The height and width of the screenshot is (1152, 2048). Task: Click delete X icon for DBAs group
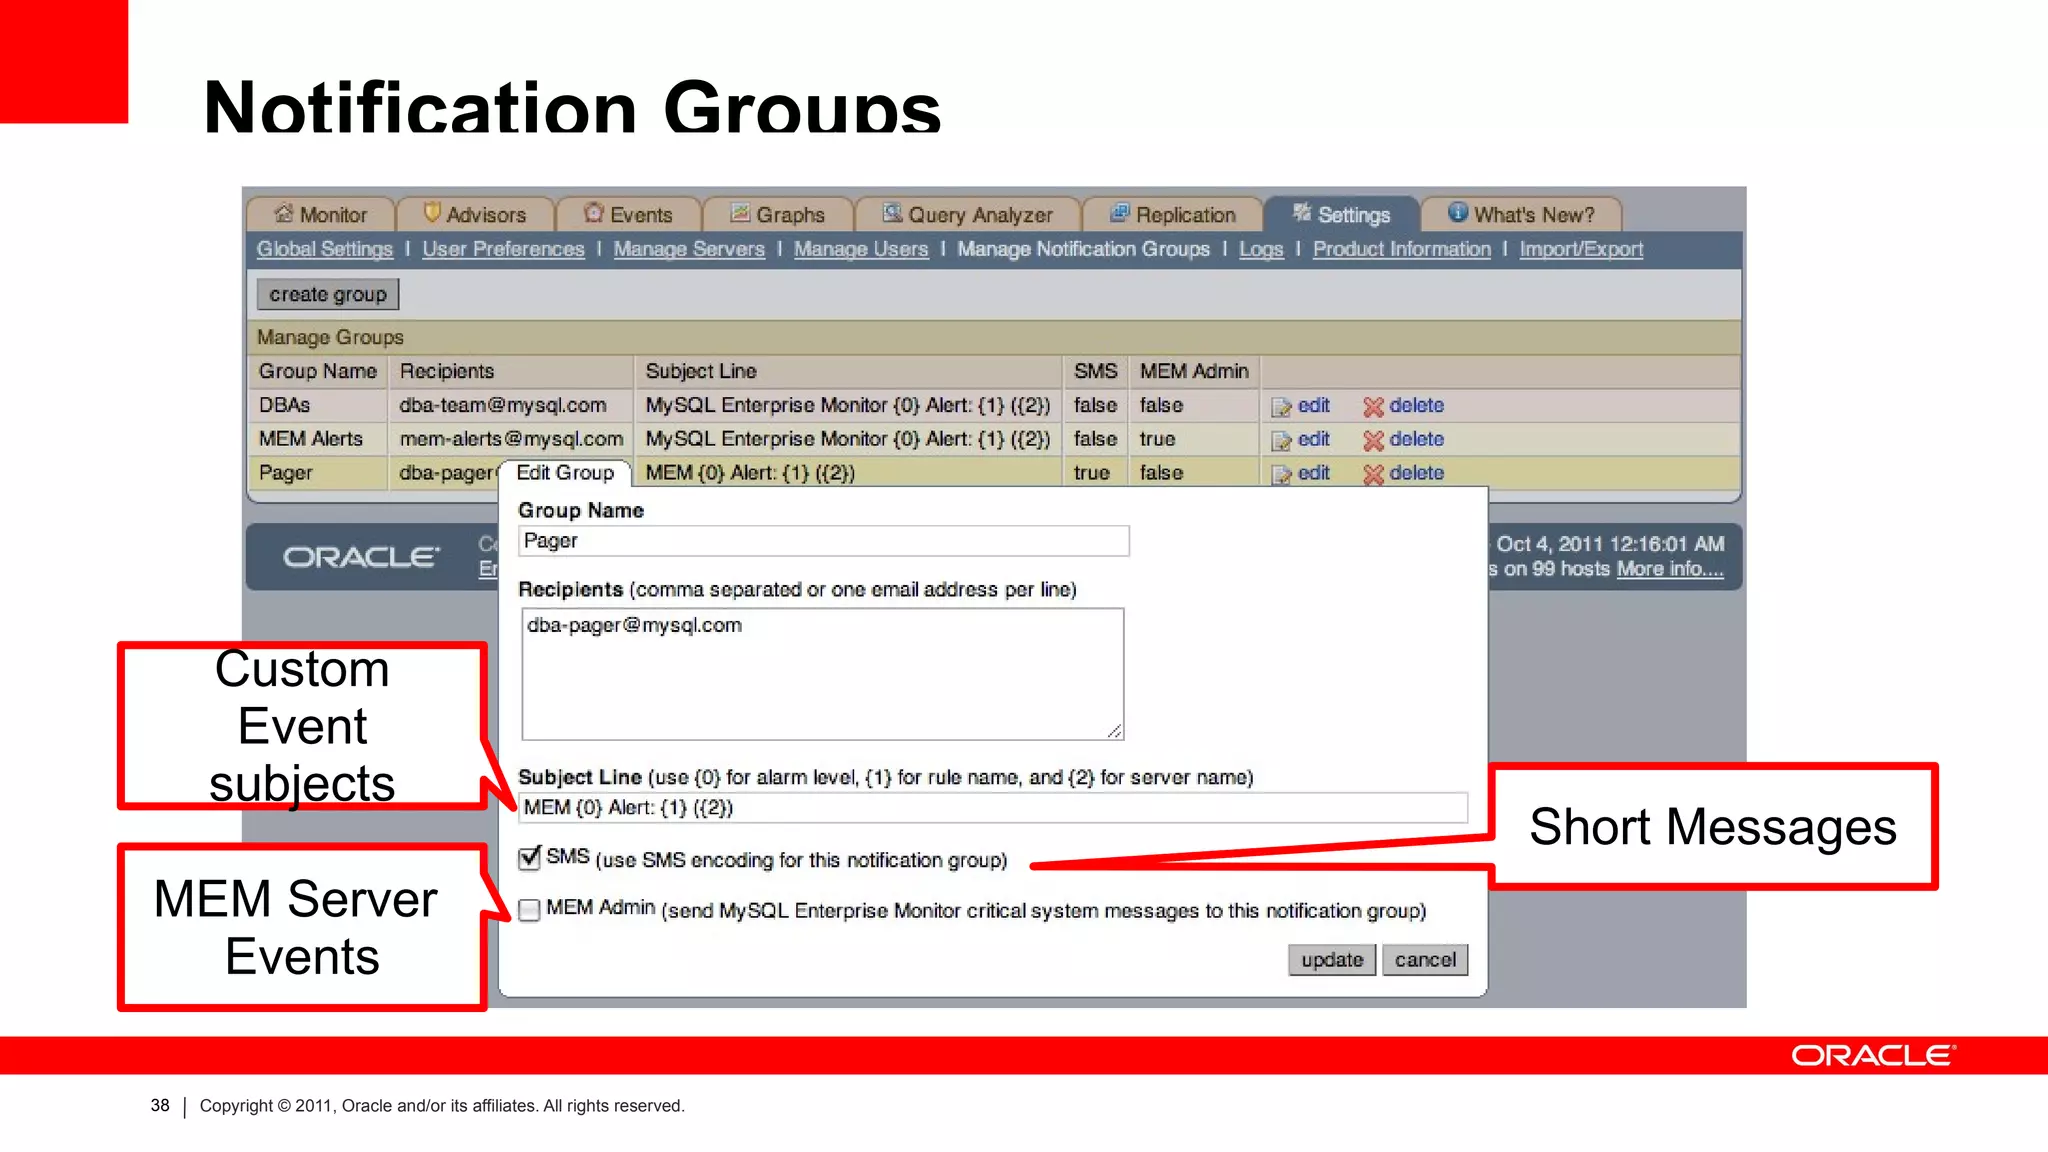click(1373, 407)
